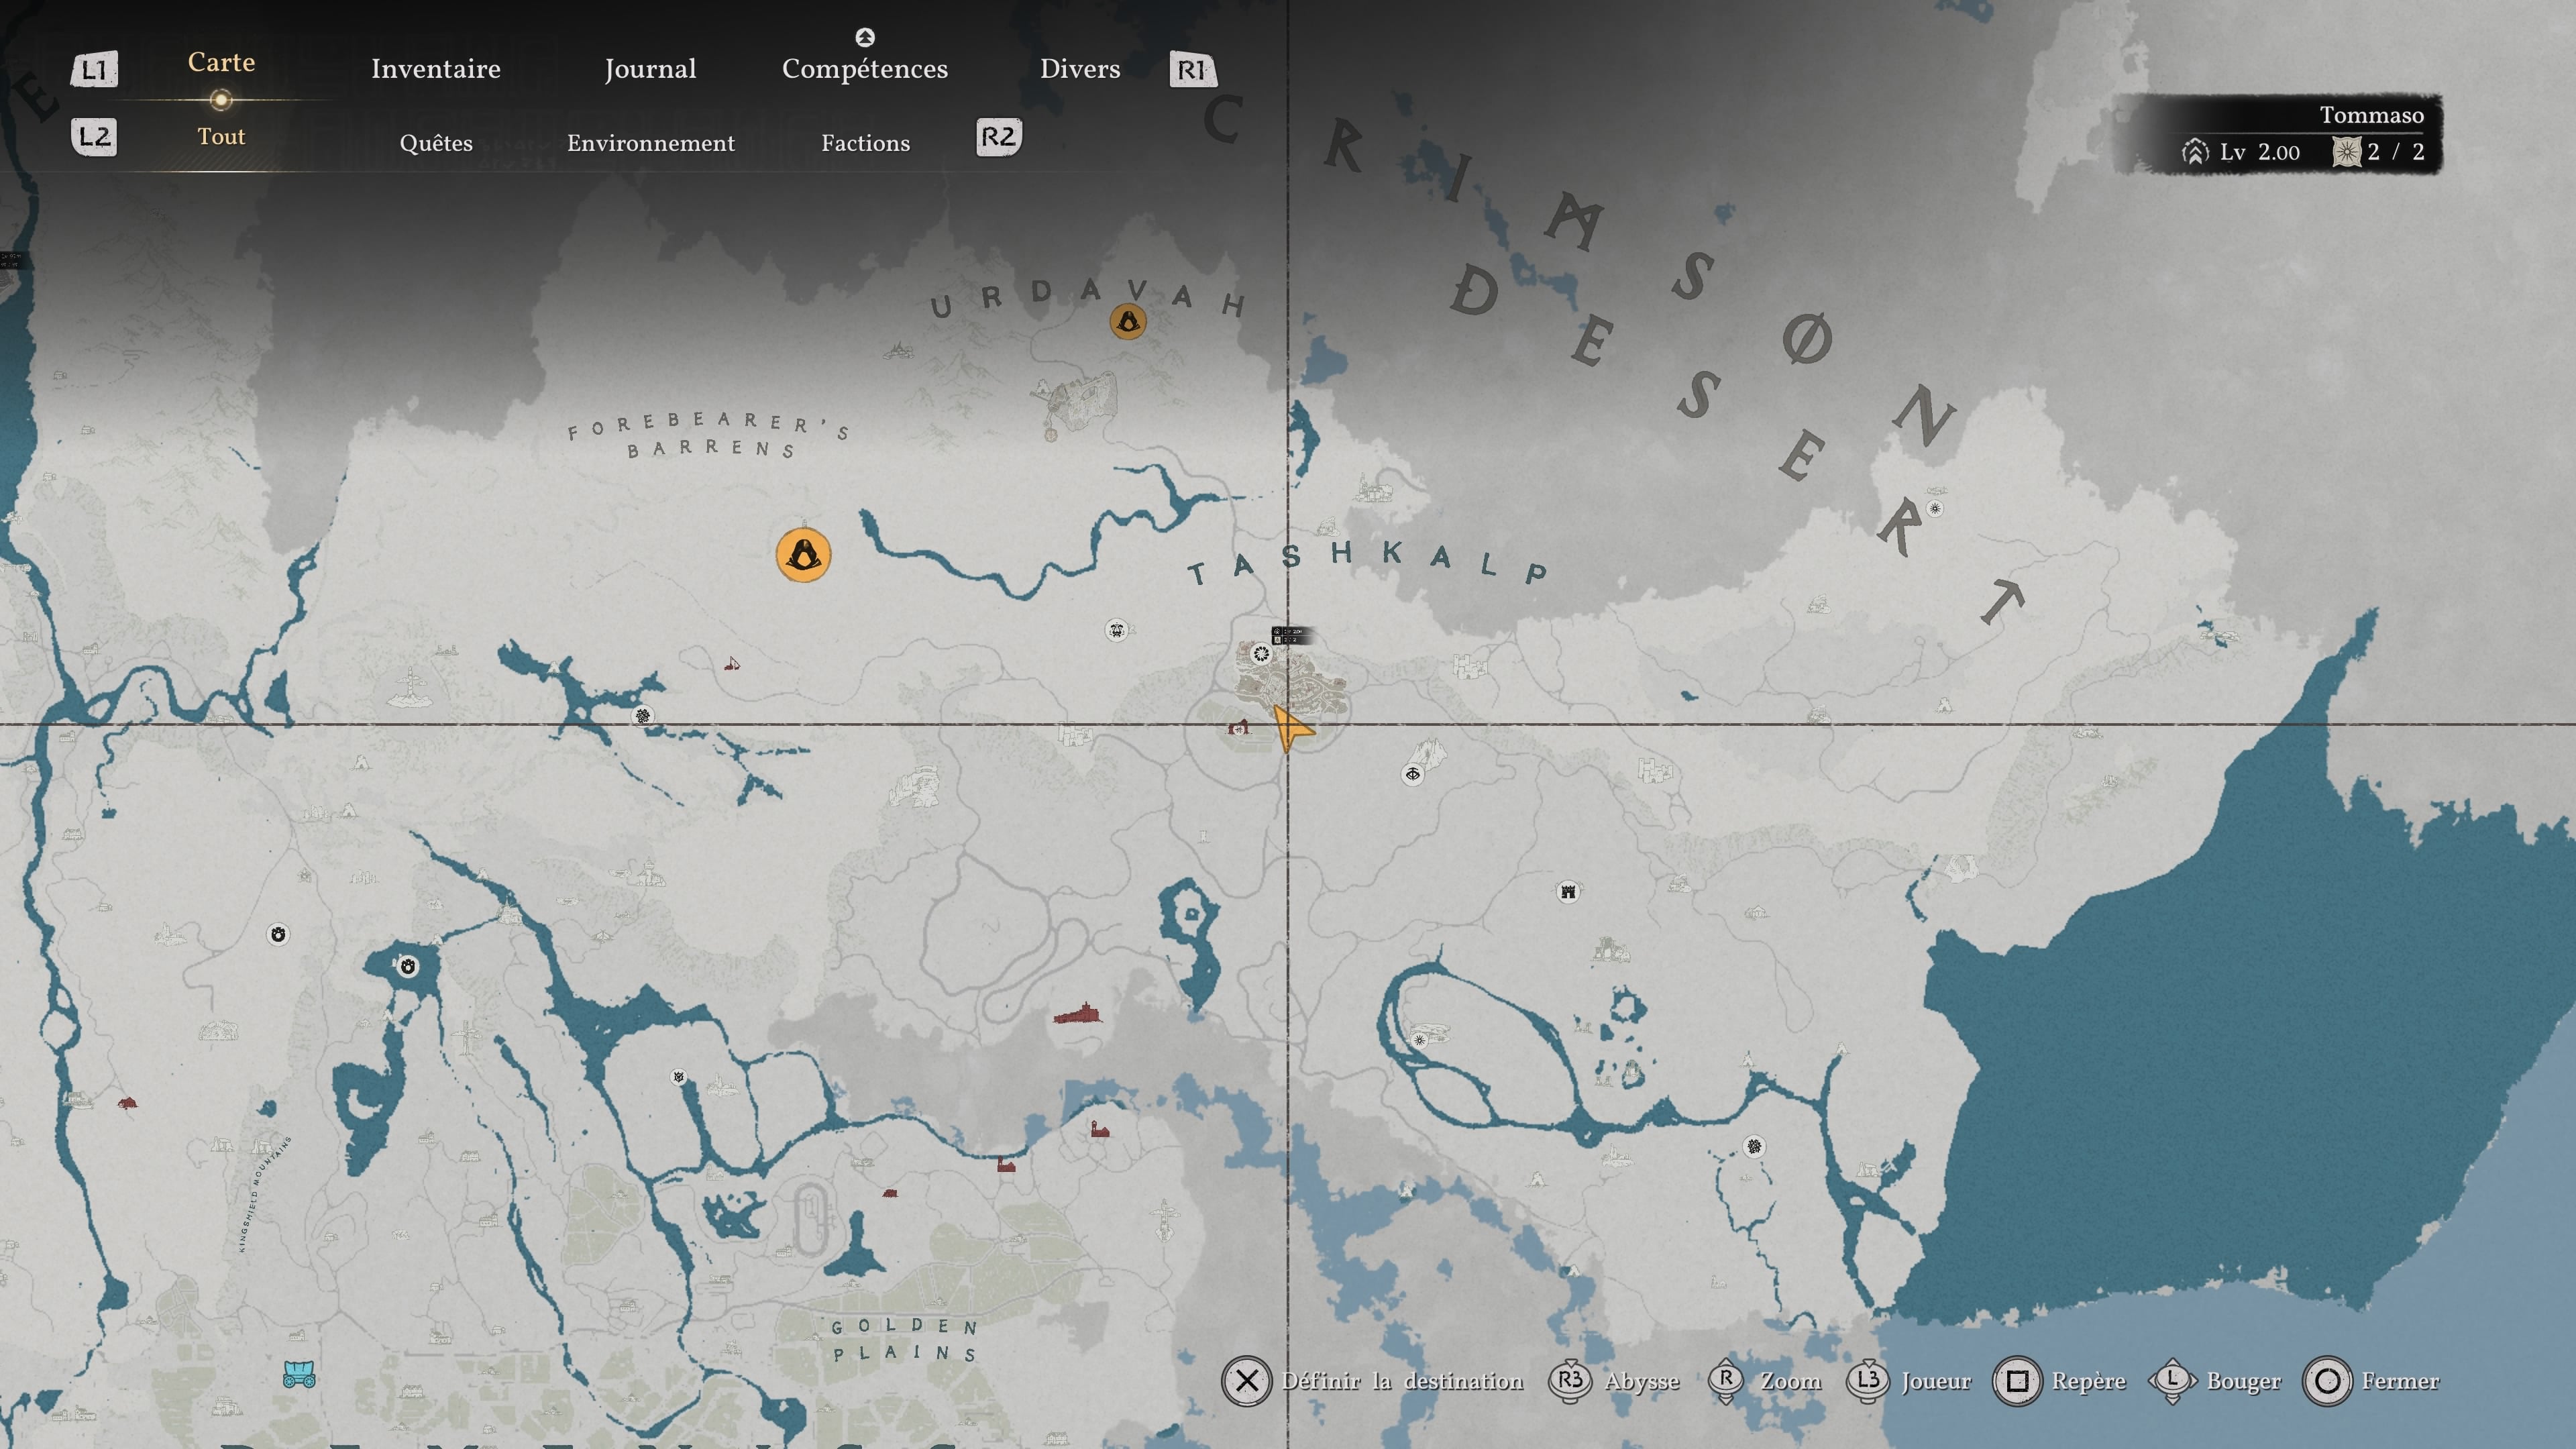Filter the map by Factions
The width and height of the screenshot is (2576, 1449).
click(866, 143)
